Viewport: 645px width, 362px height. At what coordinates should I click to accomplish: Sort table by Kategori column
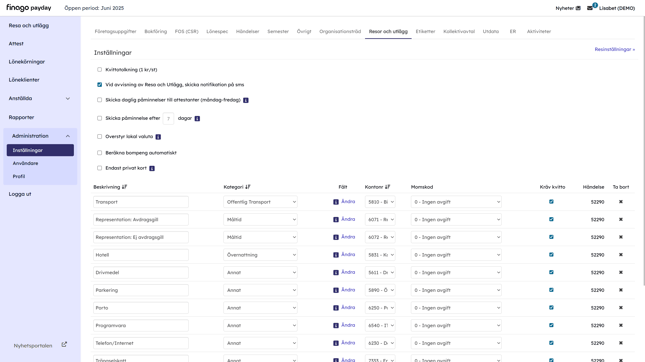coord(248,187)
